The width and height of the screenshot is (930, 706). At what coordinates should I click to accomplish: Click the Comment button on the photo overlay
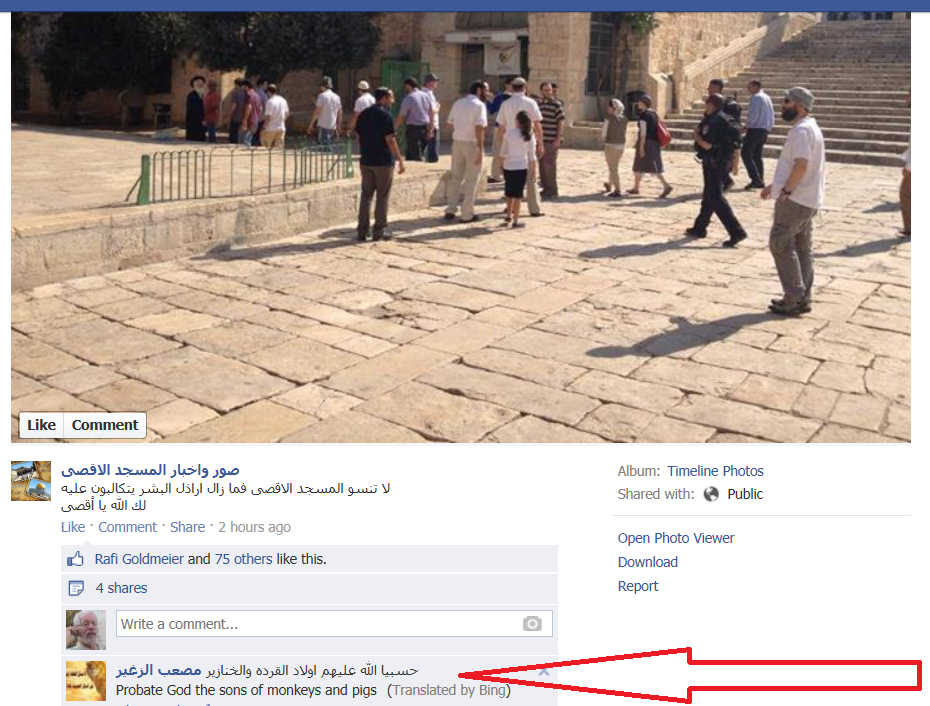[x=105, y=425]
